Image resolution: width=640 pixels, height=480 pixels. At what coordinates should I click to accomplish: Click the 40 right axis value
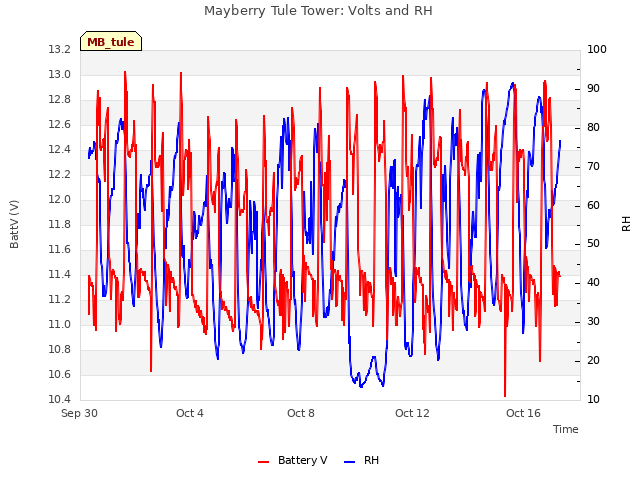click(x=593, y=282)
